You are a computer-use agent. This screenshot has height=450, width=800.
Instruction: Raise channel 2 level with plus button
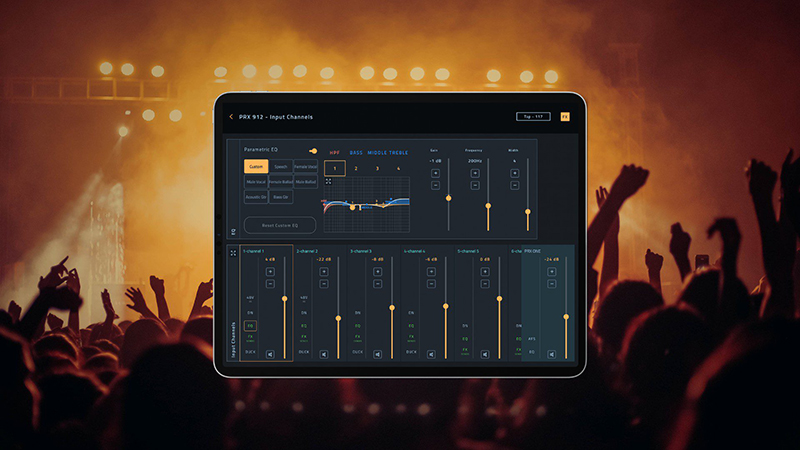(x=324, y=272)
